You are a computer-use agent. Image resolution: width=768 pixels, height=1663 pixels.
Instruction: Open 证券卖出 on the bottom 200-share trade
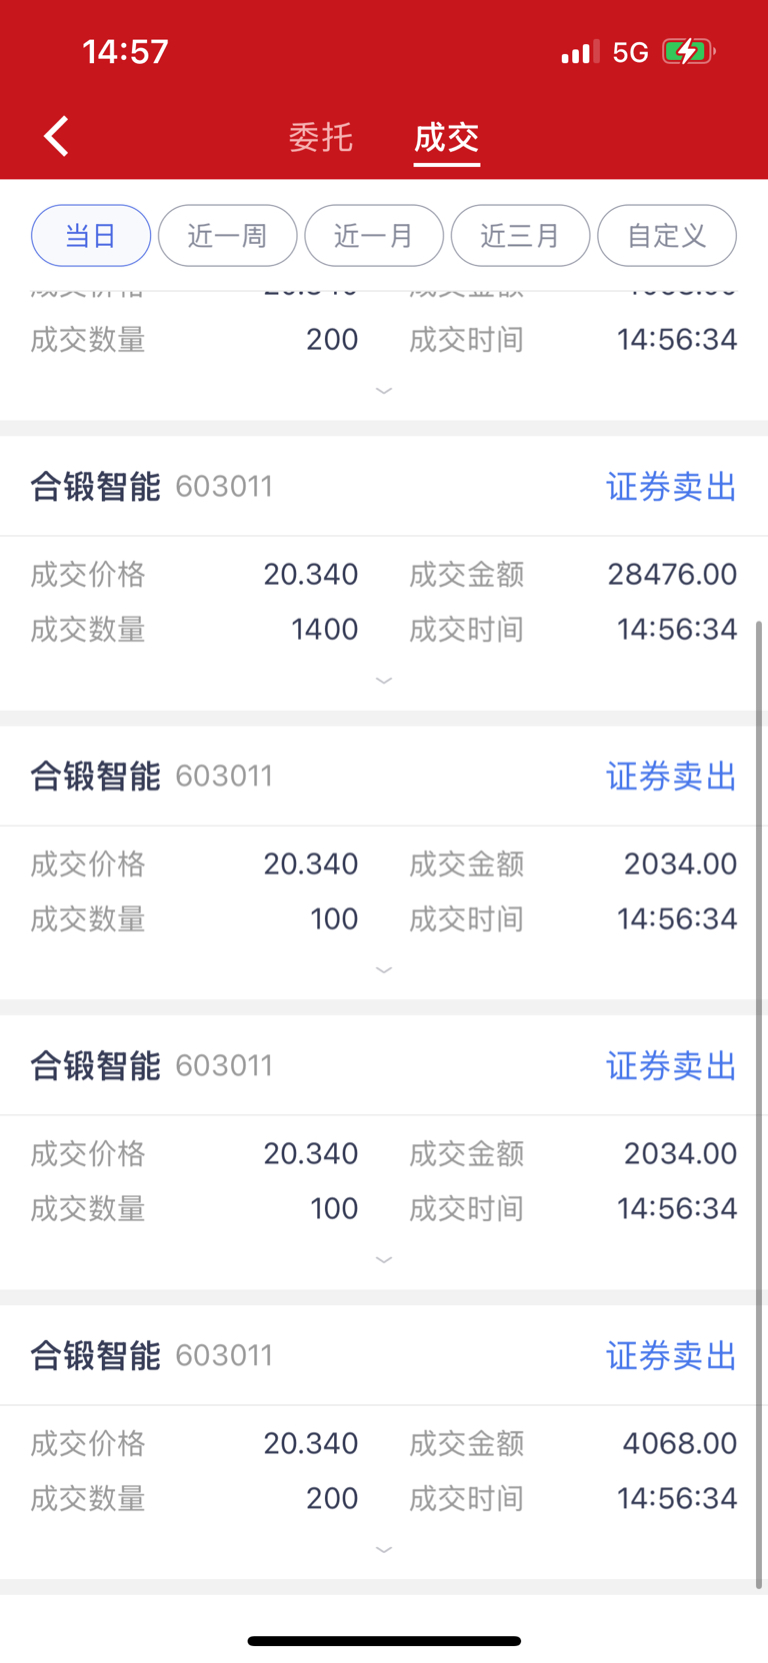click(671, 1356)
